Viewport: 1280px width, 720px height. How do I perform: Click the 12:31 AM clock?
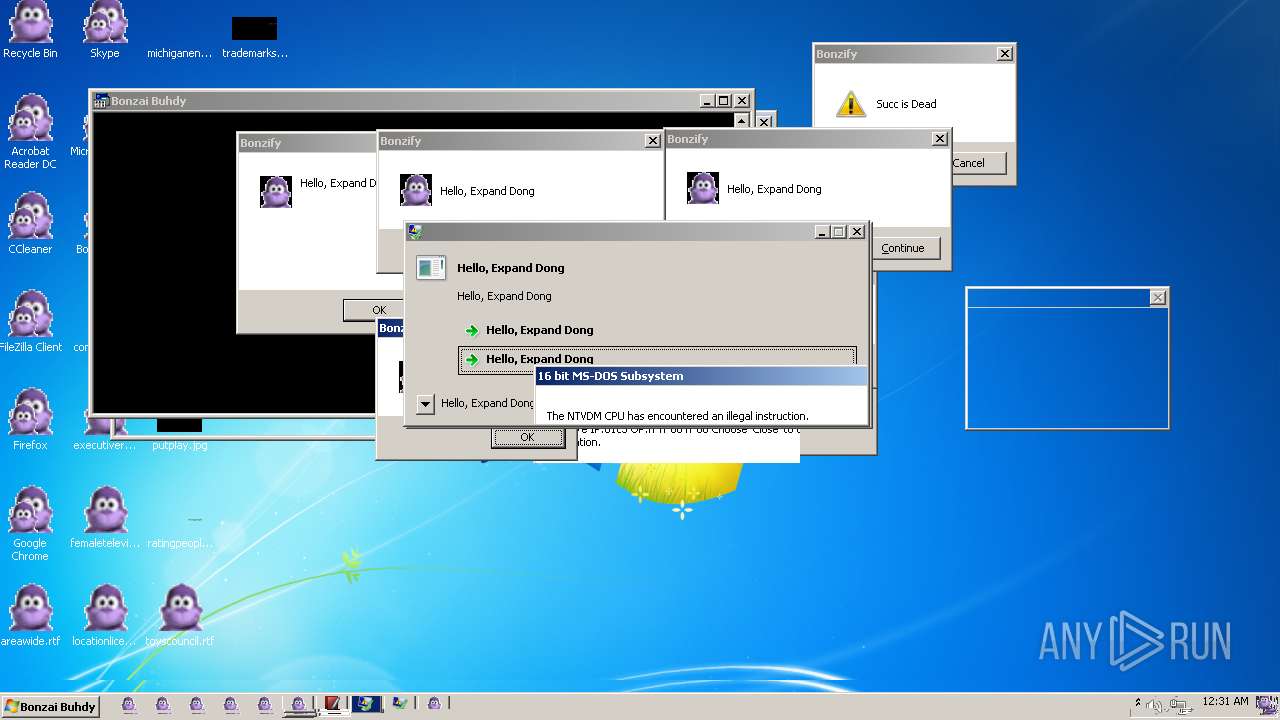[1225, 701]
